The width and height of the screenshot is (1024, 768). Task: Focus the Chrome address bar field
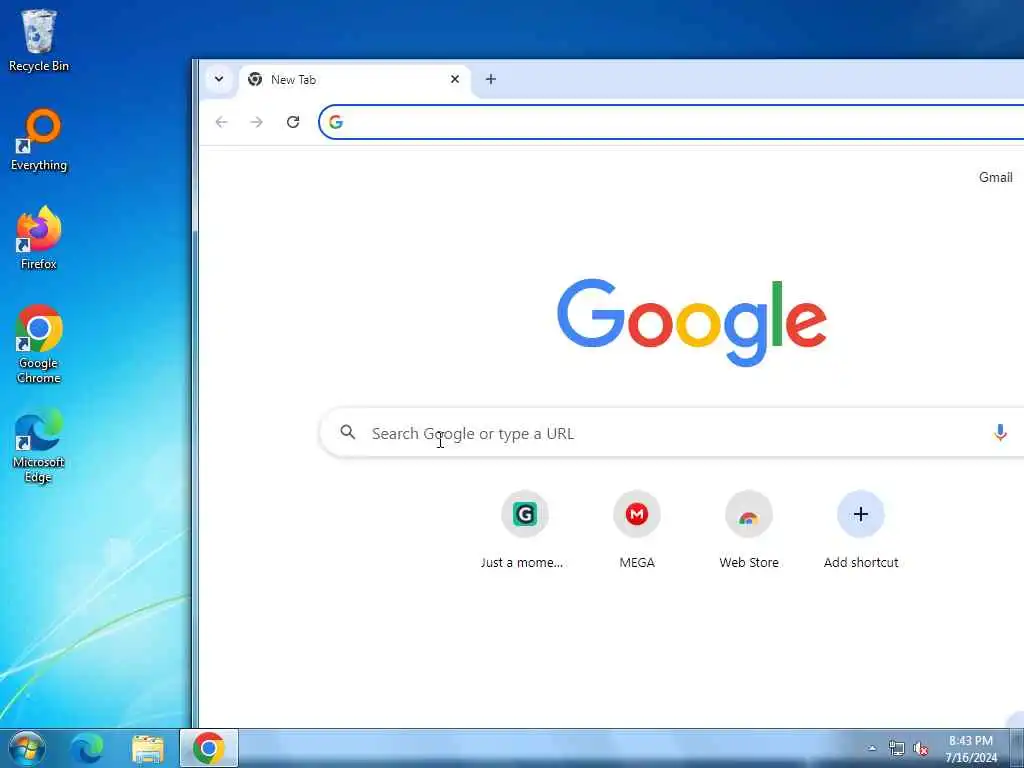tap(671, 122)
